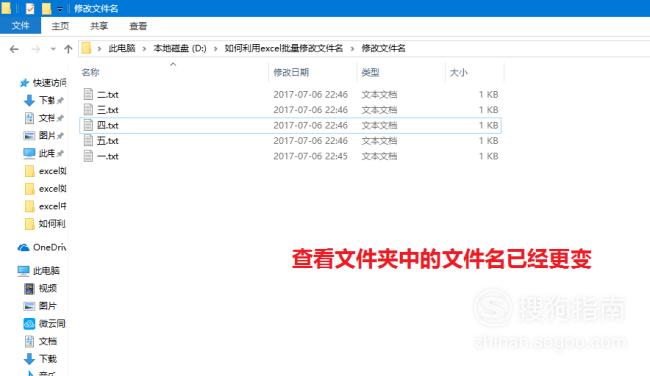Switch to the 共享 ribbon tab
Image resolution: width=650 pixels, height=376 pixels.
tap(99, 26)
